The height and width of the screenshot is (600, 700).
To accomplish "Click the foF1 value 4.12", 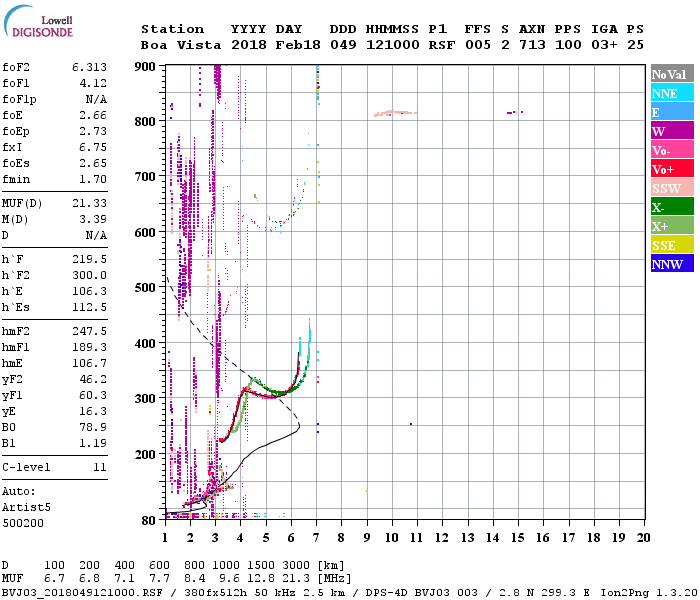I will 93,83.
